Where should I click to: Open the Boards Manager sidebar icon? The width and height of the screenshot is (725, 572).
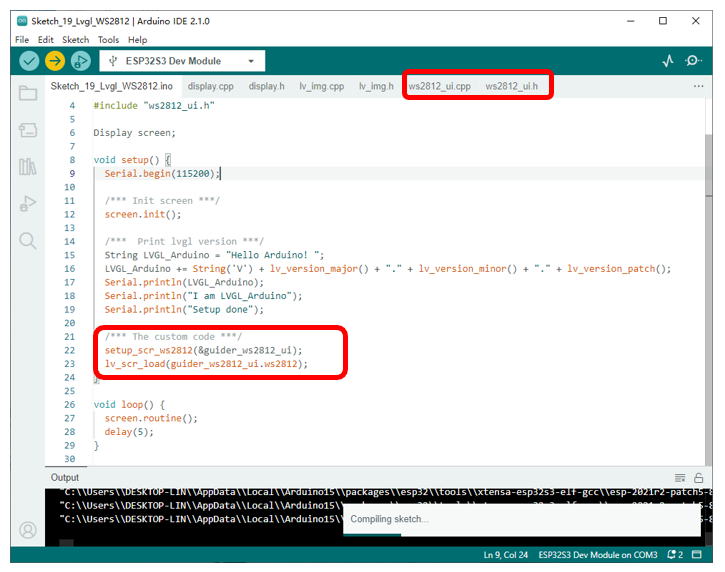[x=28, y=130]
